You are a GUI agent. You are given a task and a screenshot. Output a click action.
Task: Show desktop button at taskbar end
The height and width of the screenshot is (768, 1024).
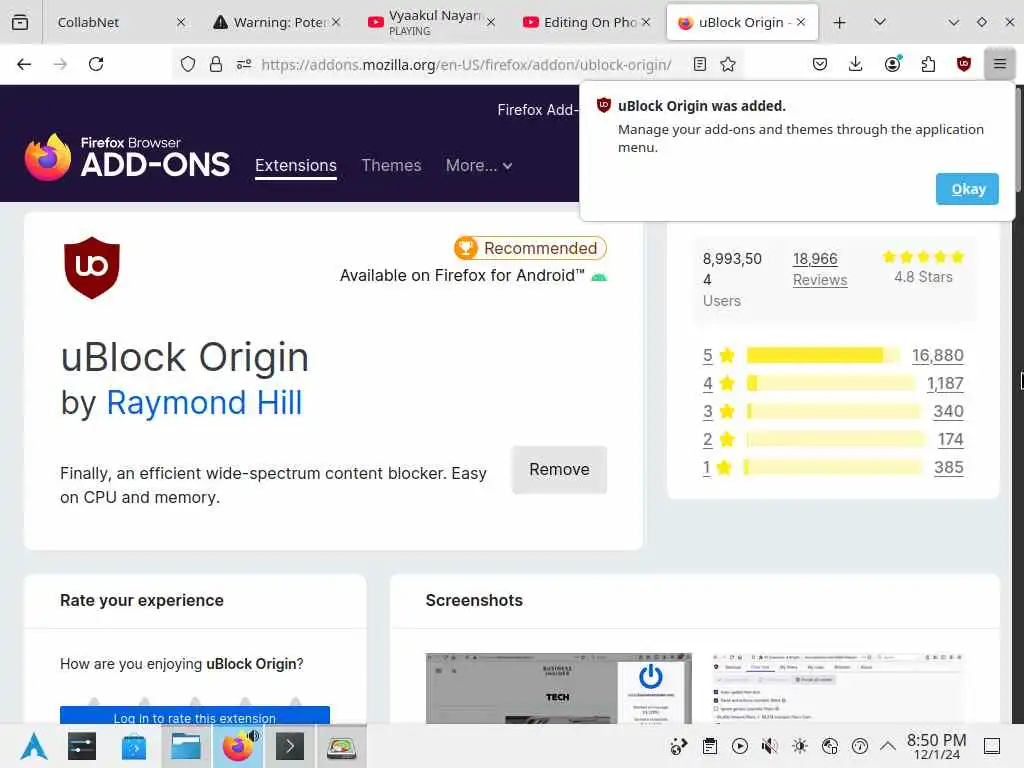(992, 746)
